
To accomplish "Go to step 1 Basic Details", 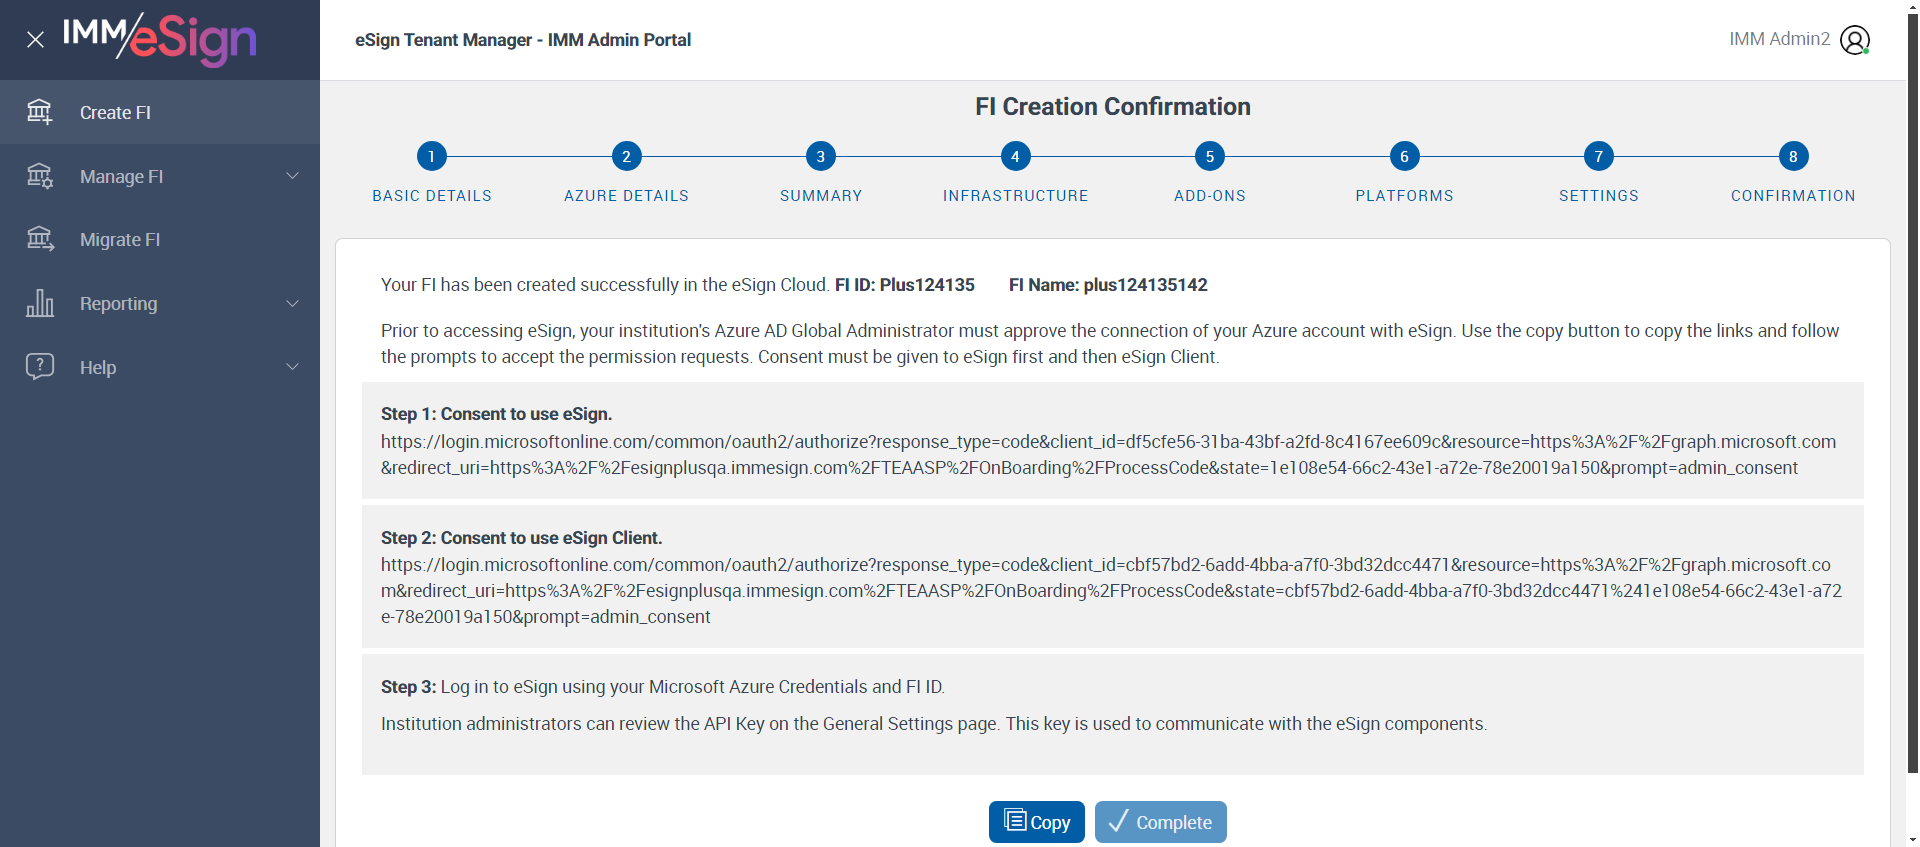I will tap(432, 157).
